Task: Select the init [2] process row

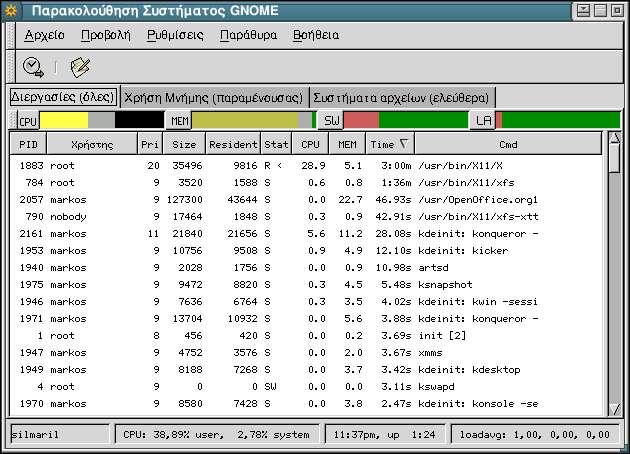Action: [306, 336]
